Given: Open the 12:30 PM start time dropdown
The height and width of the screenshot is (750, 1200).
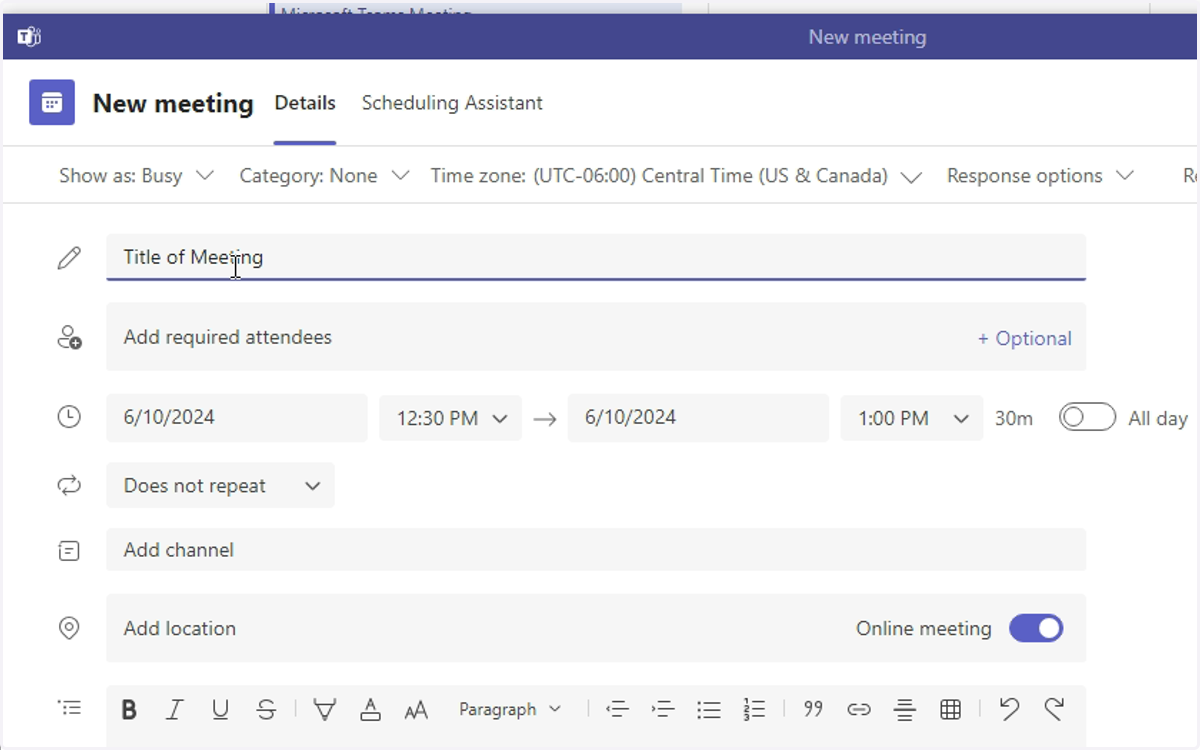Looking at the screenshot, I should point(450,418).
